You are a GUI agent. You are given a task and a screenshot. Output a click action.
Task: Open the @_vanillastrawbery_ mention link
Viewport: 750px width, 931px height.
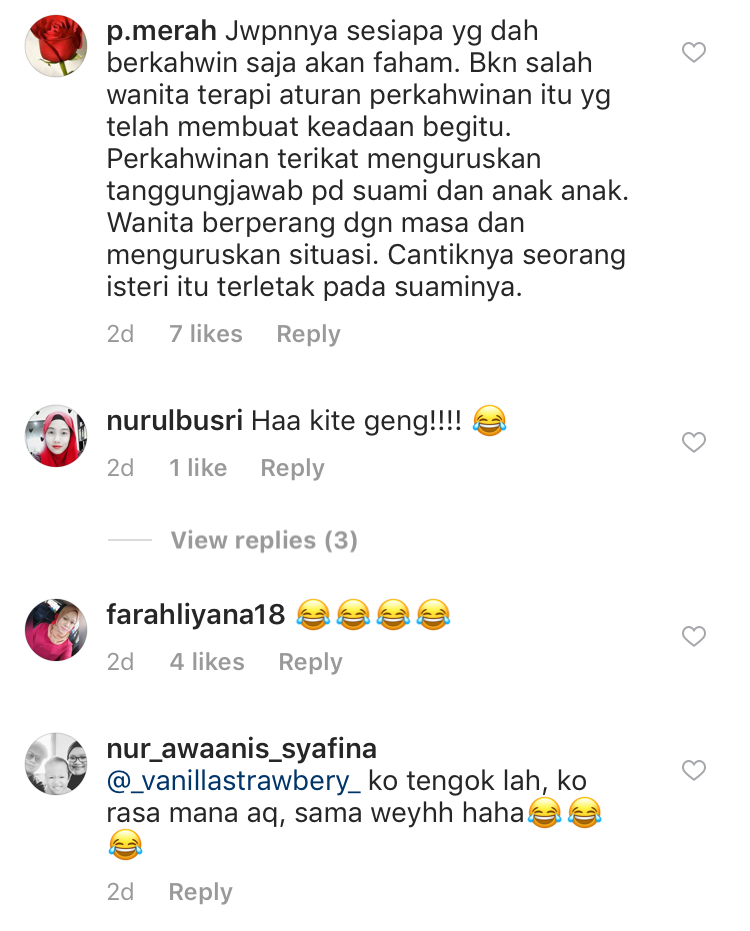pyautogui.click(x=233, y=781)
